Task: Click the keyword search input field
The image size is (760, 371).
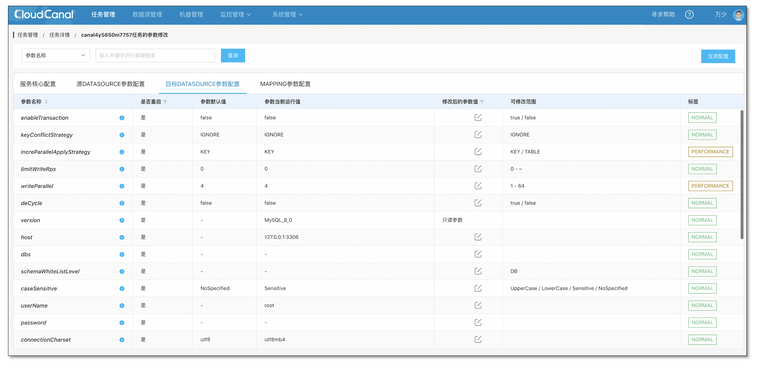Action: (x=155, y=55)
